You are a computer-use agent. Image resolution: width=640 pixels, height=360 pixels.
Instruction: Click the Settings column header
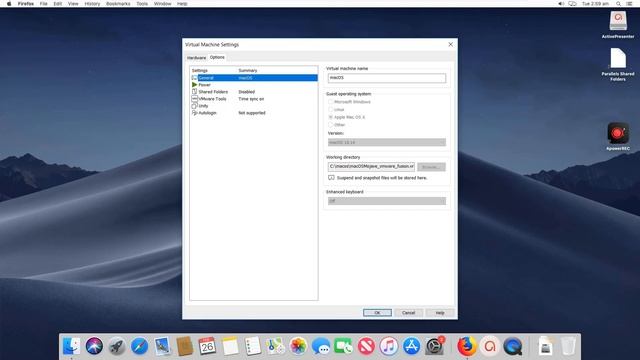pyautogui.click(x=200, y=71)
